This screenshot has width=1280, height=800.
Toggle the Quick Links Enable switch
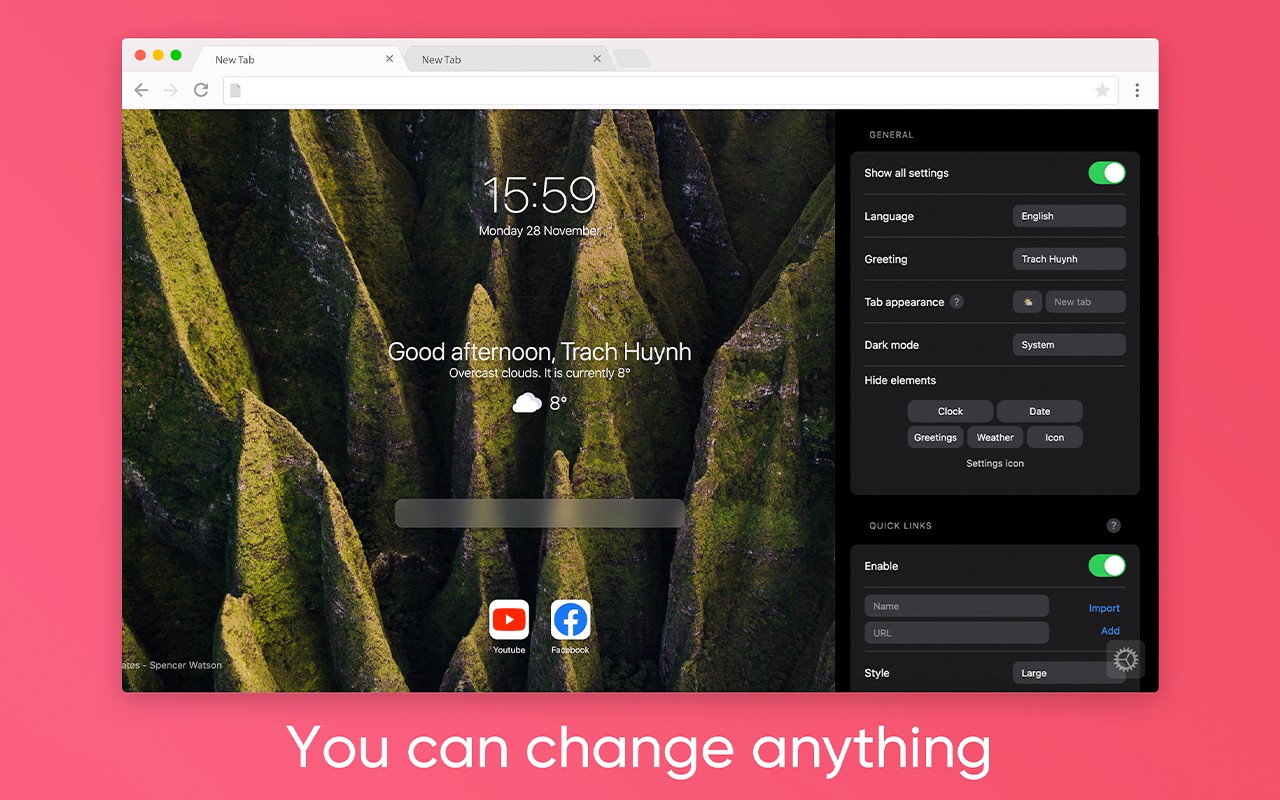click(x=1107, y=566)
